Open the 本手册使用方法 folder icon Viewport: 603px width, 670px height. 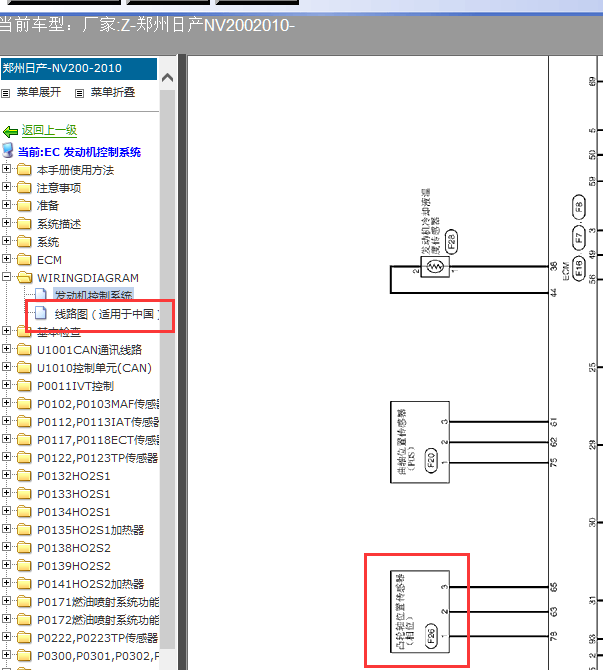tap(24, 170)
